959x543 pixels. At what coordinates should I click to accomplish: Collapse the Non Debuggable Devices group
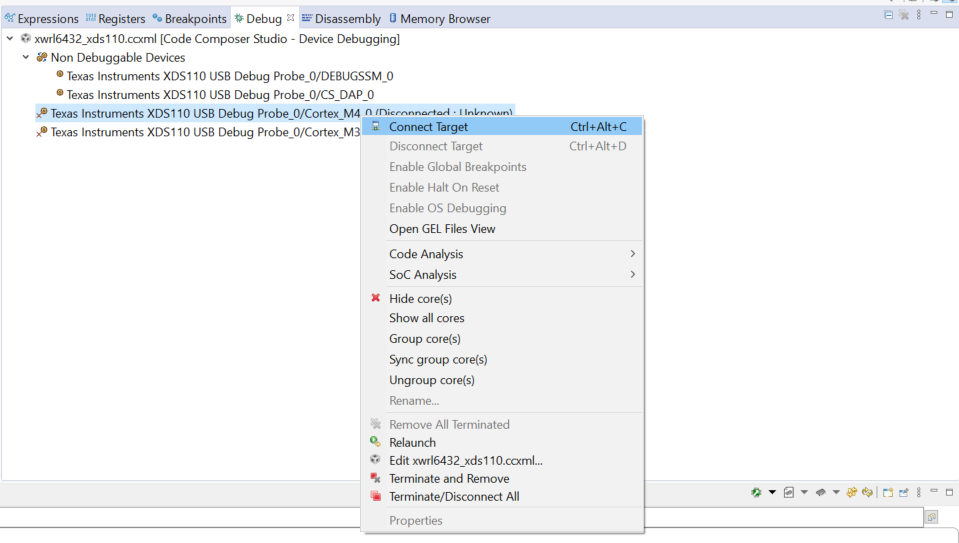point(26,57)
